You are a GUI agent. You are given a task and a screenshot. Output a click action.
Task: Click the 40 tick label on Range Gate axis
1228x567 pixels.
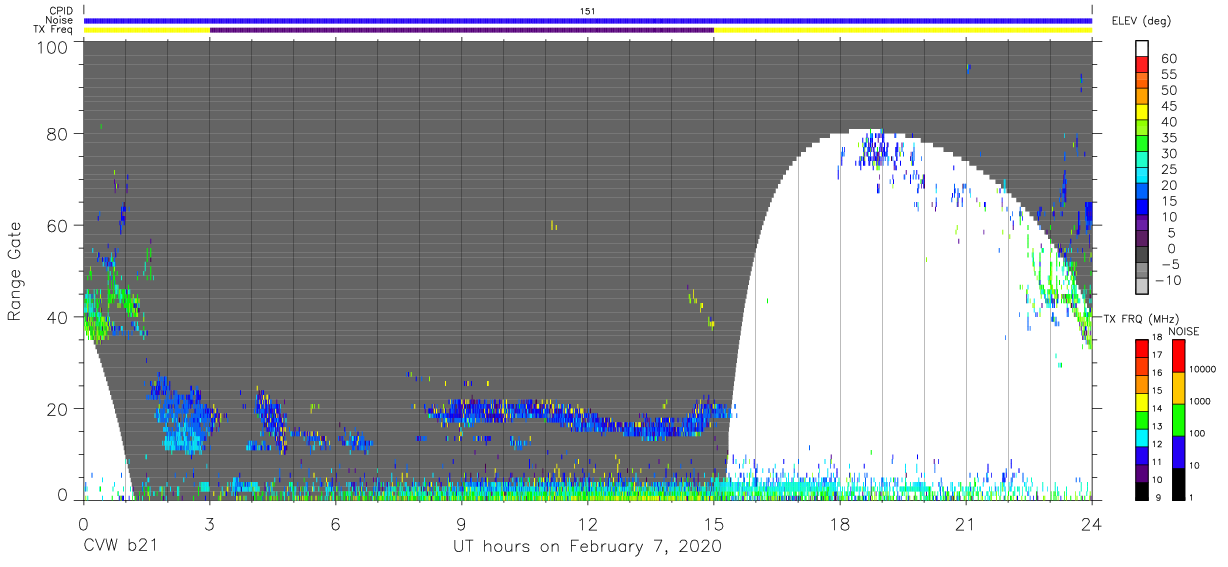point(56,317)
